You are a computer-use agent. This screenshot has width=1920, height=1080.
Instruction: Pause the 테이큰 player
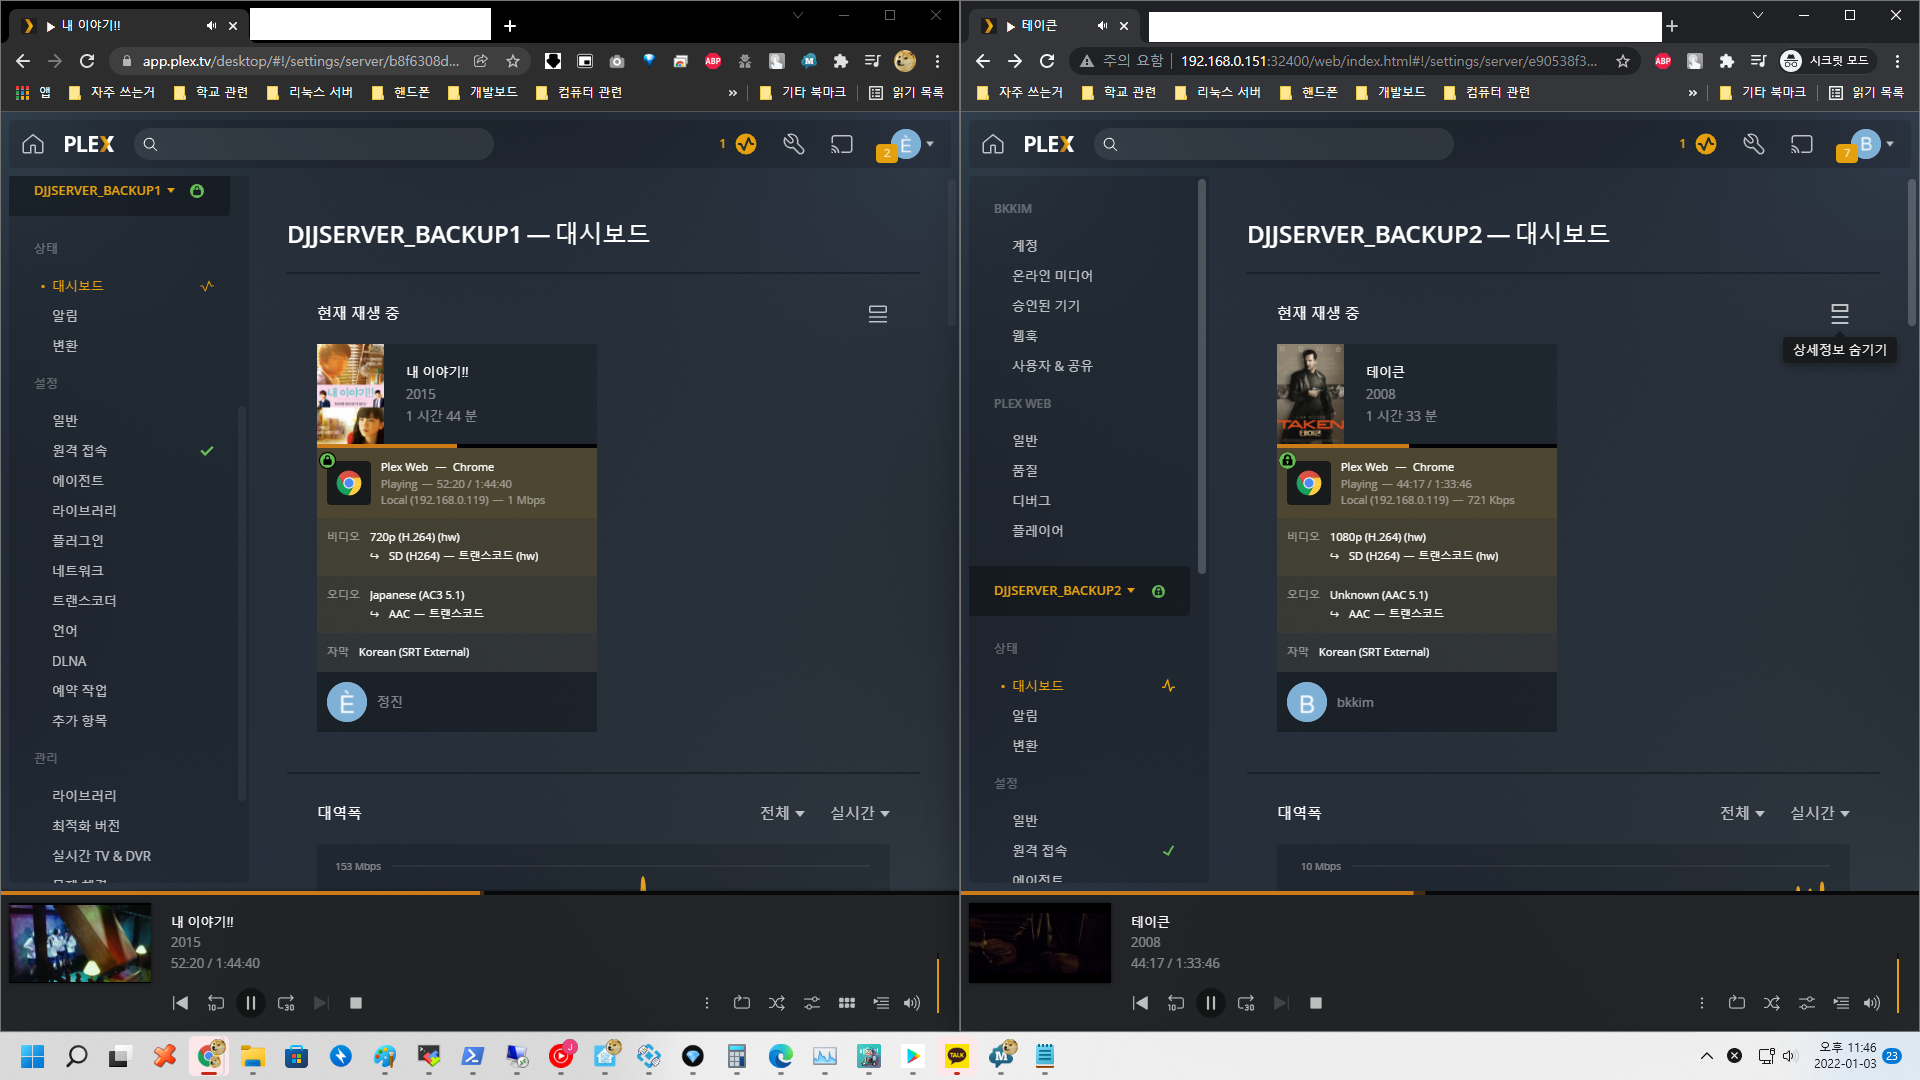(1210, 1003)
